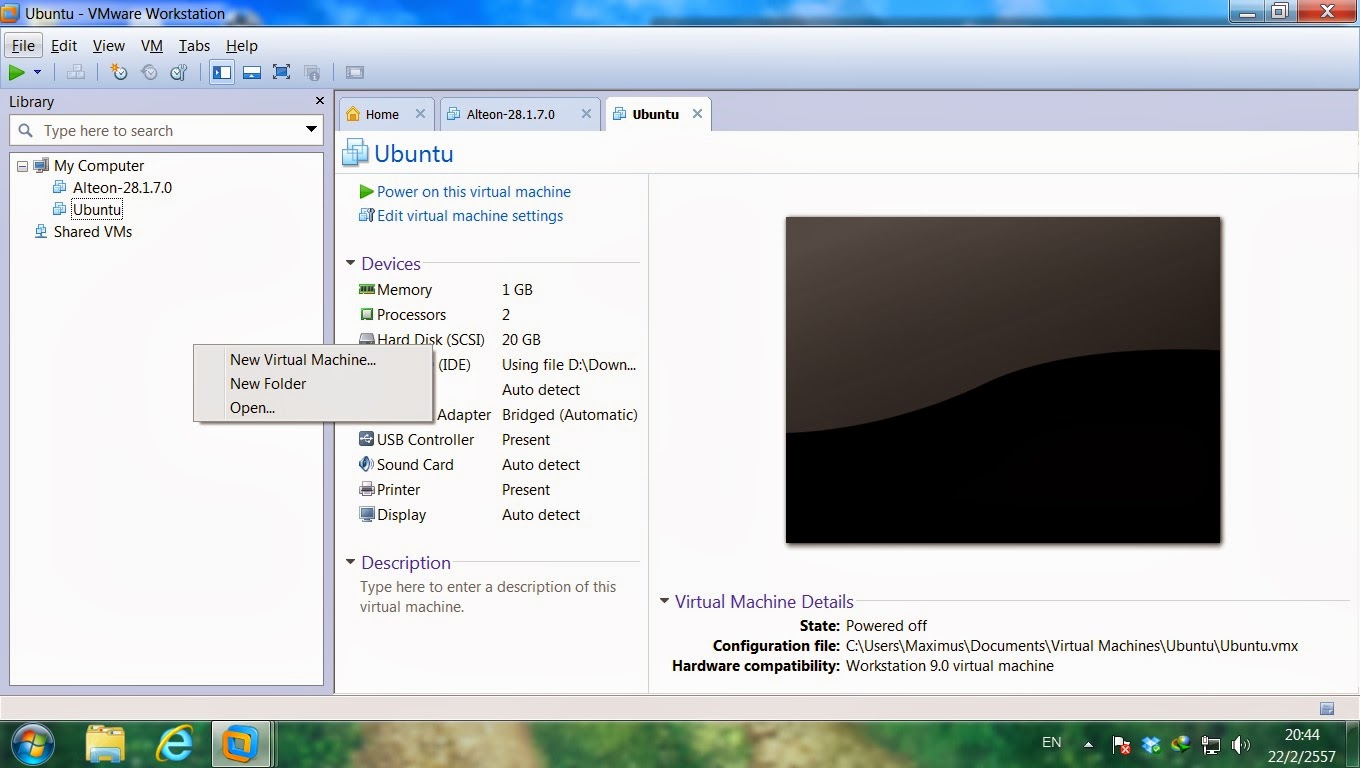The image size is (1360, 768).
Task: Close the Ubuntu tab
Action: coord(697,114)
